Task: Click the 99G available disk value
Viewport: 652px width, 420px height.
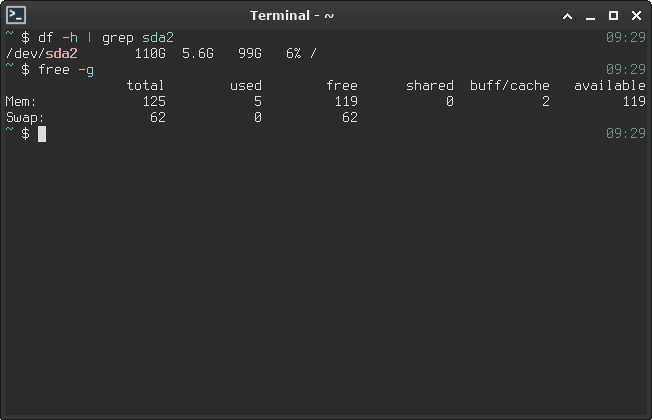Action: coord(249,53)
